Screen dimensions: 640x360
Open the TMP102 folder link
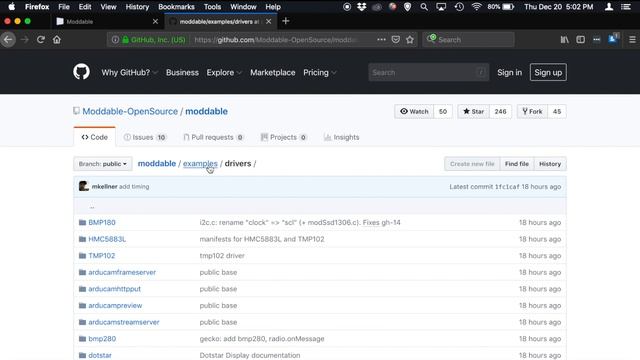coord(102,256)
